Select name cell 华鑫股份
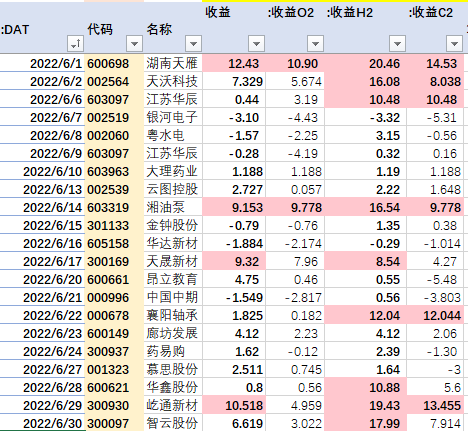 click(x=173, y=387)
